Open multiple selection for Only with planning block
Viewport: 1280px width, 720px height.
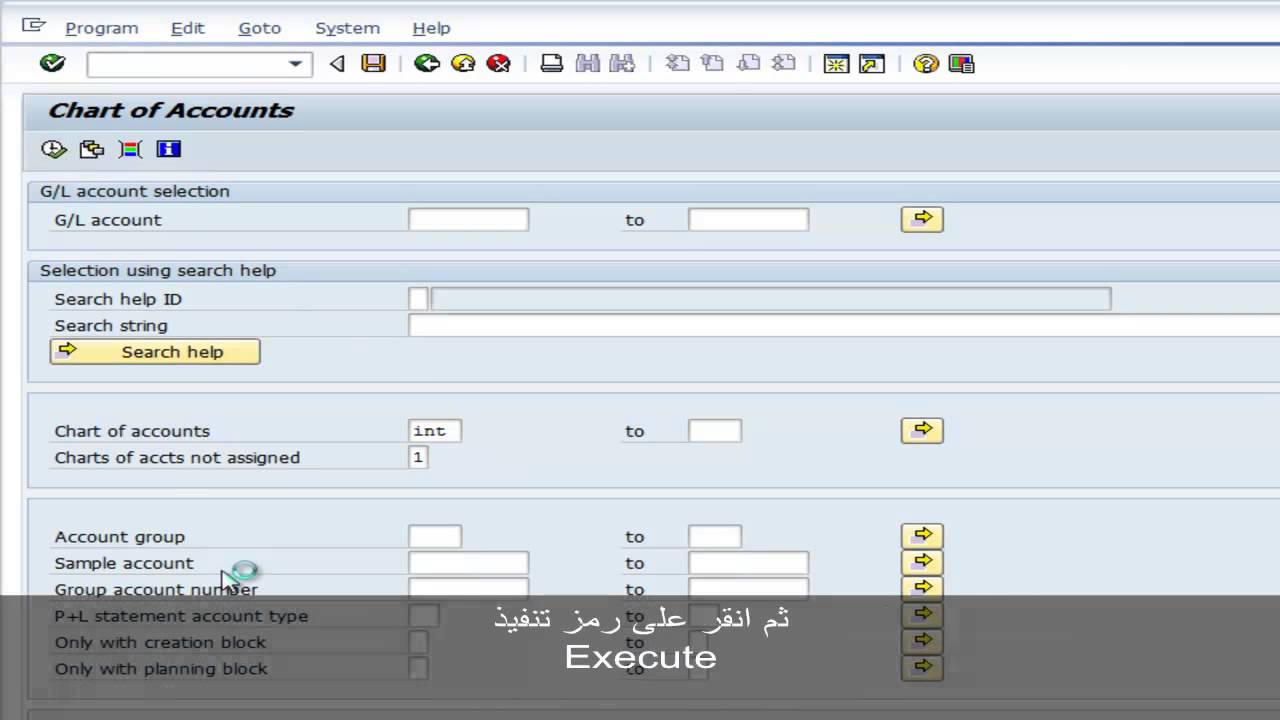click(922, 667)
